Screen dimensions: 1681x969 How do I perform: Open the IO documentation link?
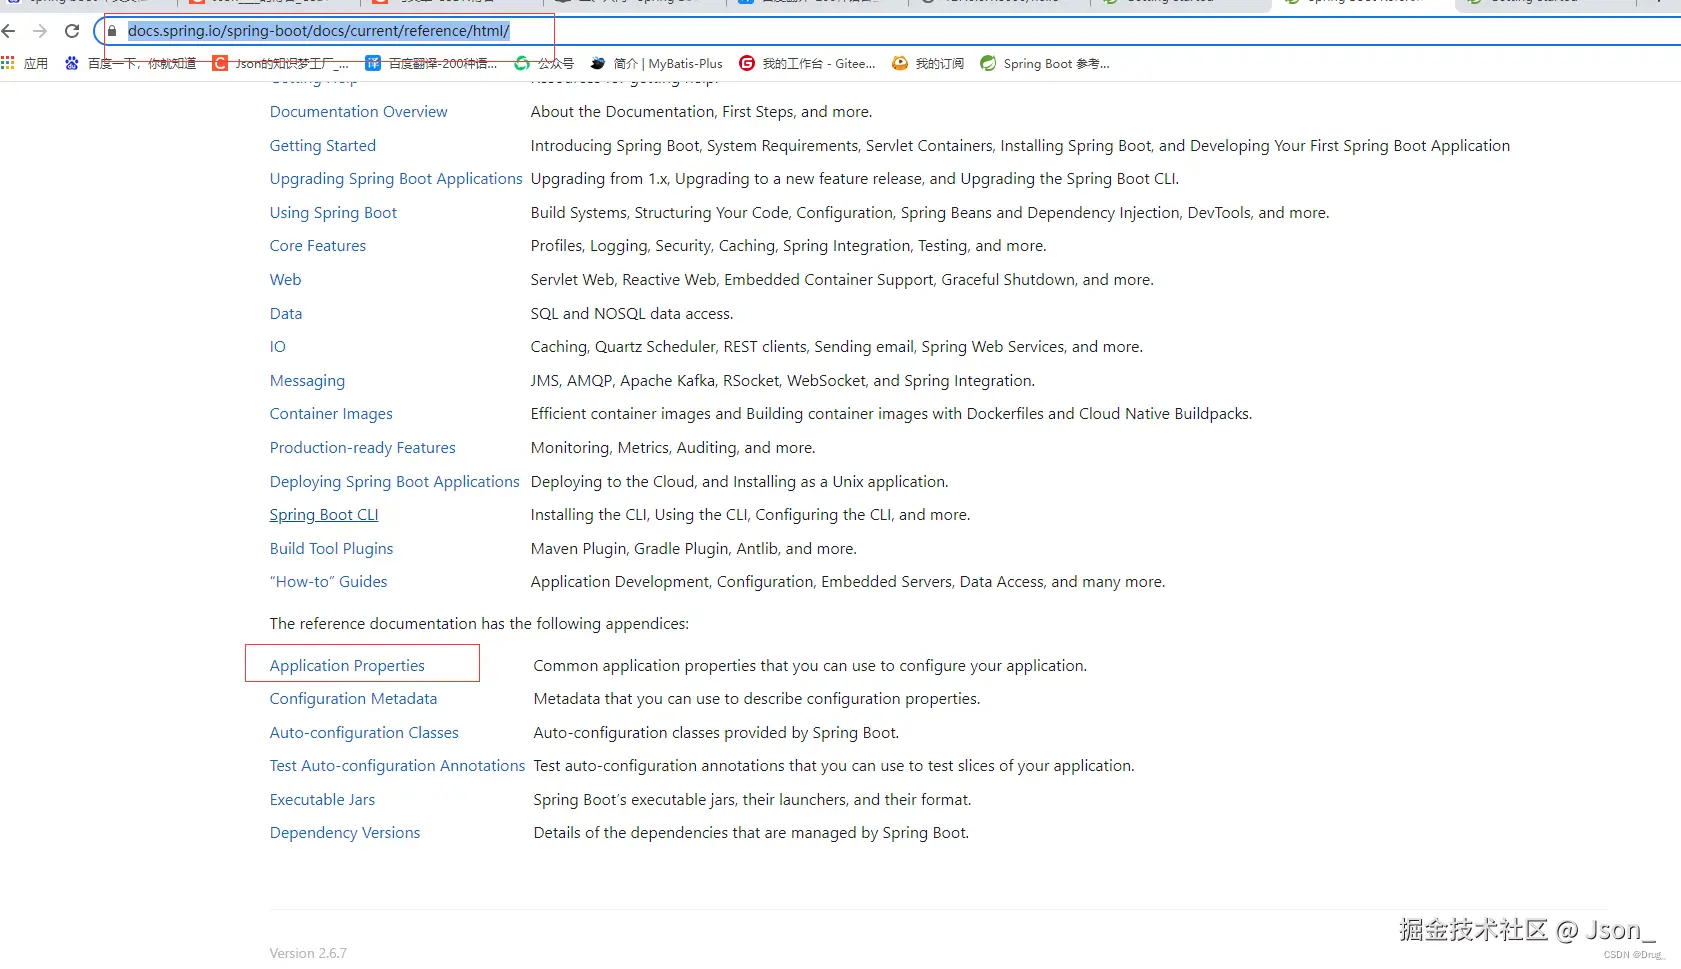point(278,347)
